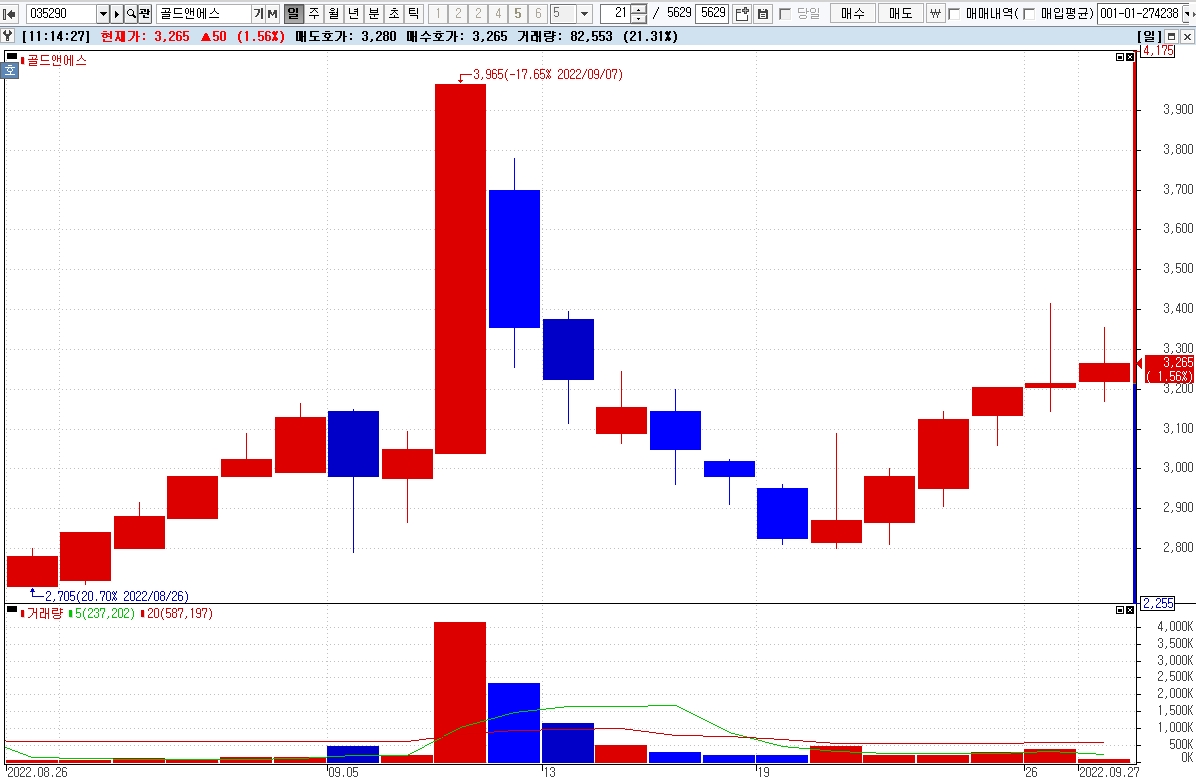This screenshot has width=1196, height=777.
Task: Click the 호 quote button on chart
Action: coord(10,71)
